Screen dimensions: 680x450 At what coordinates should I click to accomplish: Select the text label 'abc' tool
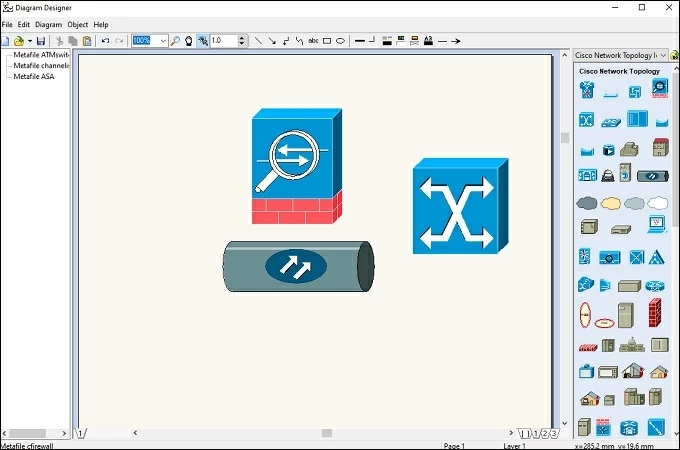[x=313, y=41]
